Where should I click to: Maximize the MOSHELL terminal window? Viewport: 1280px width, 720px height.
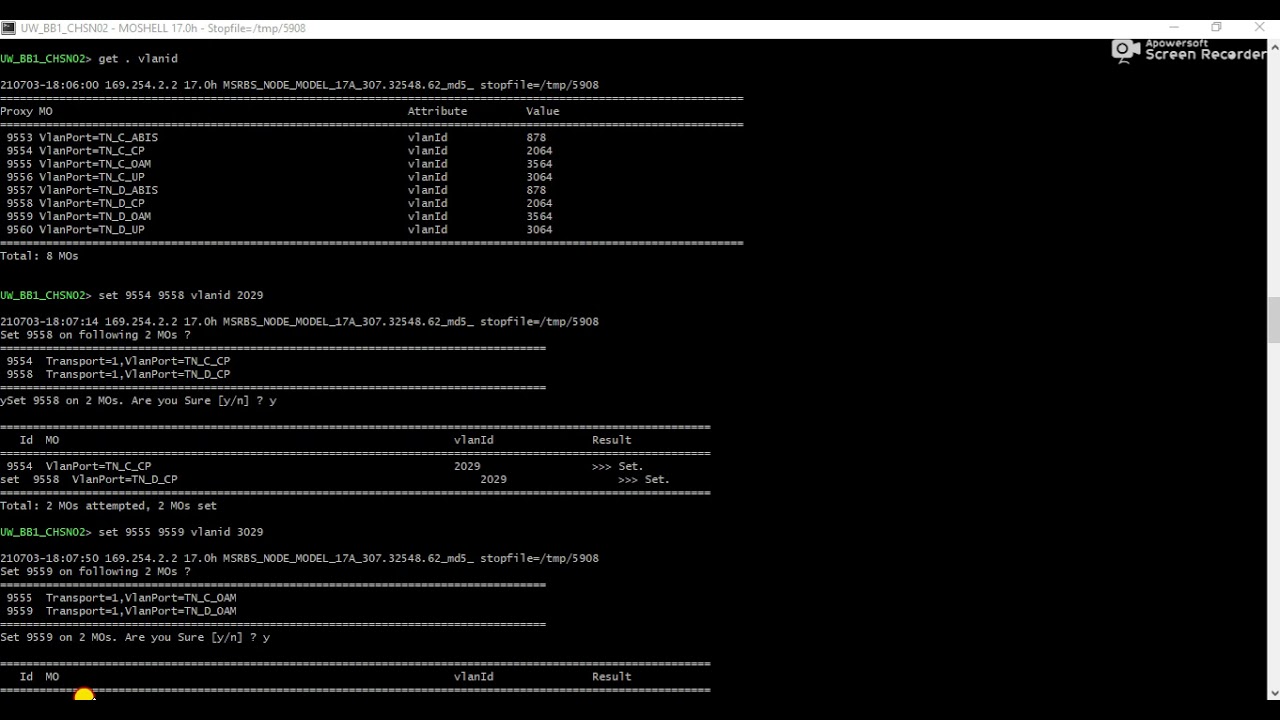pyautogui.click(x=1216, y=28)
